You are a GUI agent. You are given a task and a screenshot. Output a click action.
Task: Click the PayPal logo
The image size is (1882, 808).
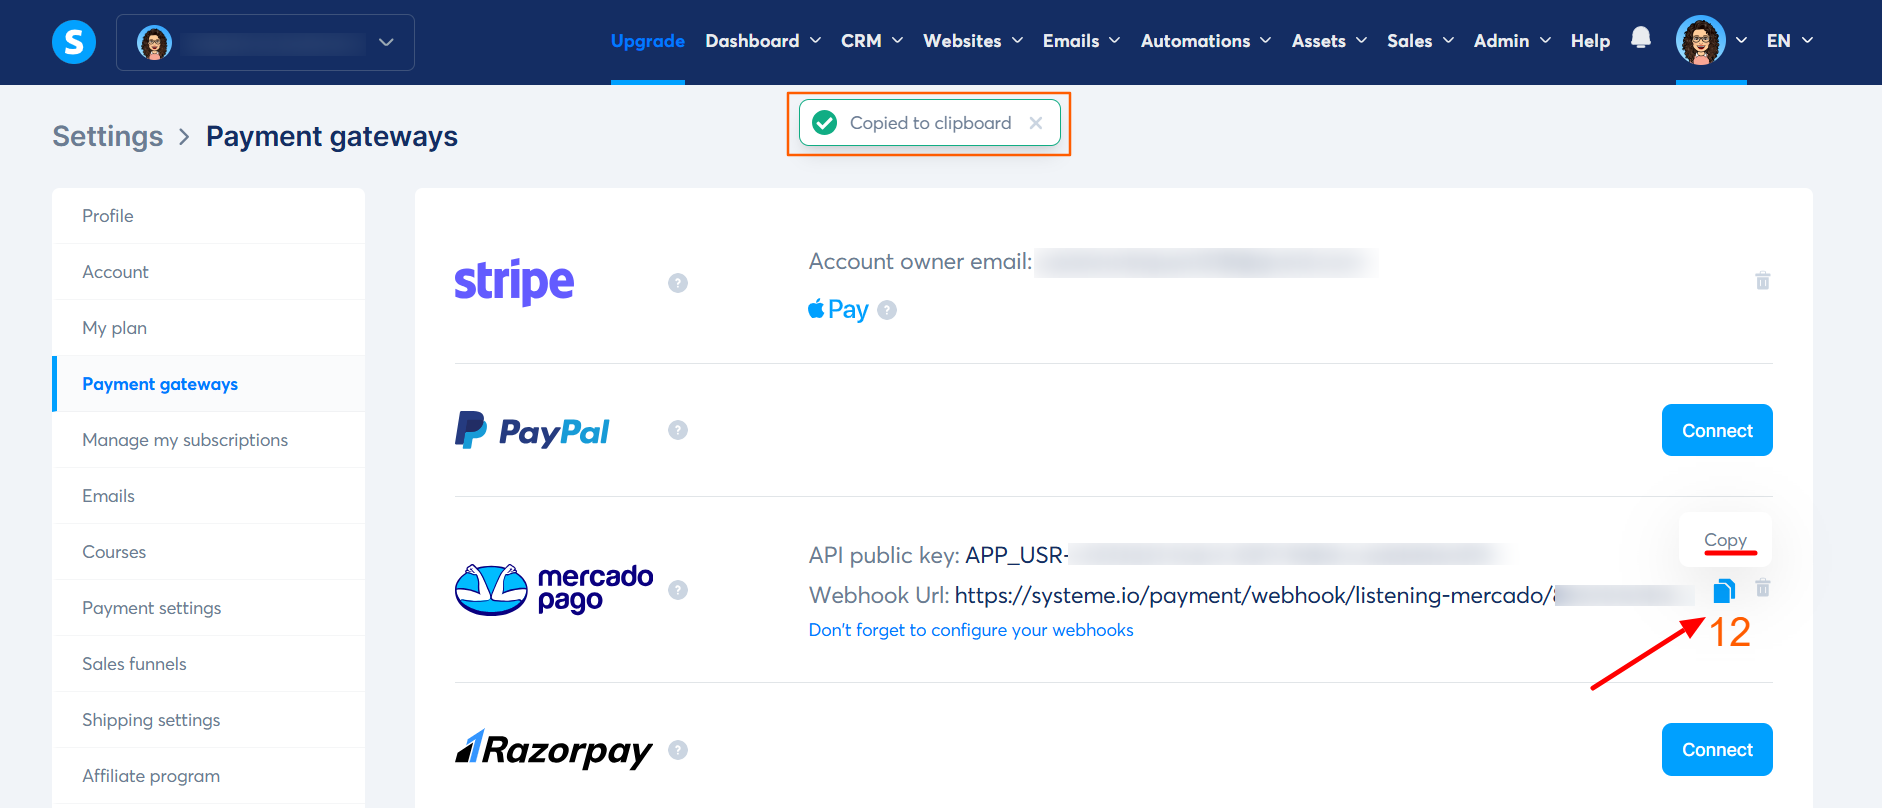532,430
